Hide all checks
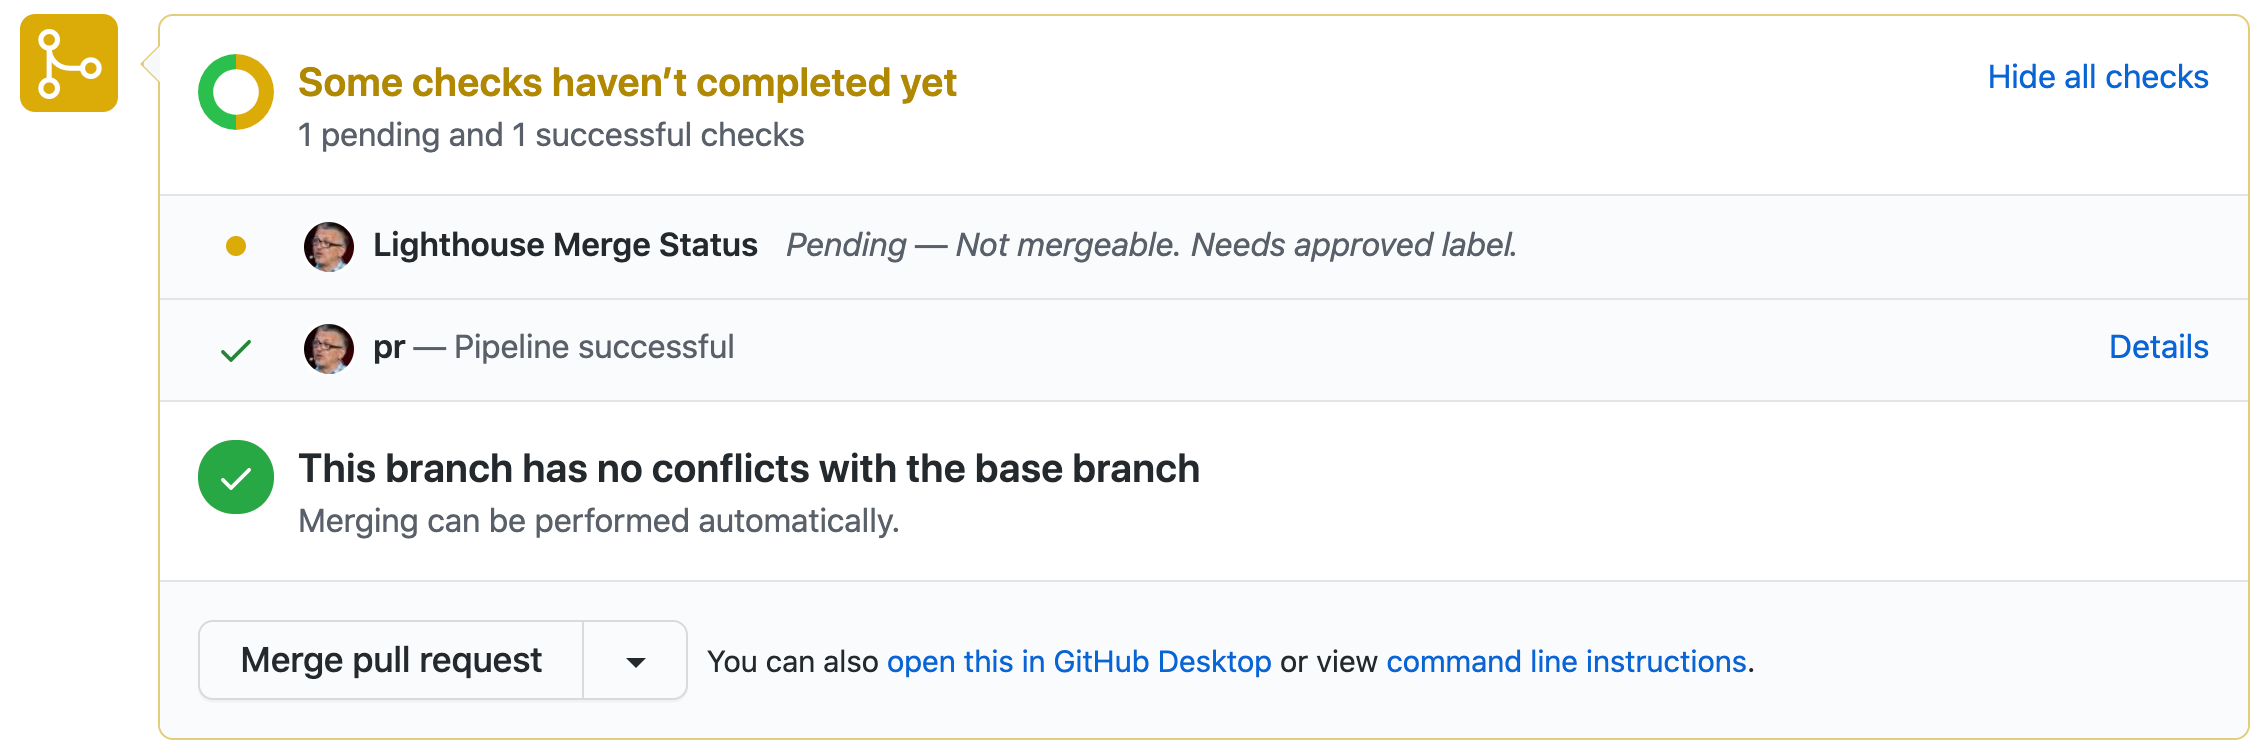 (2097, 77)
